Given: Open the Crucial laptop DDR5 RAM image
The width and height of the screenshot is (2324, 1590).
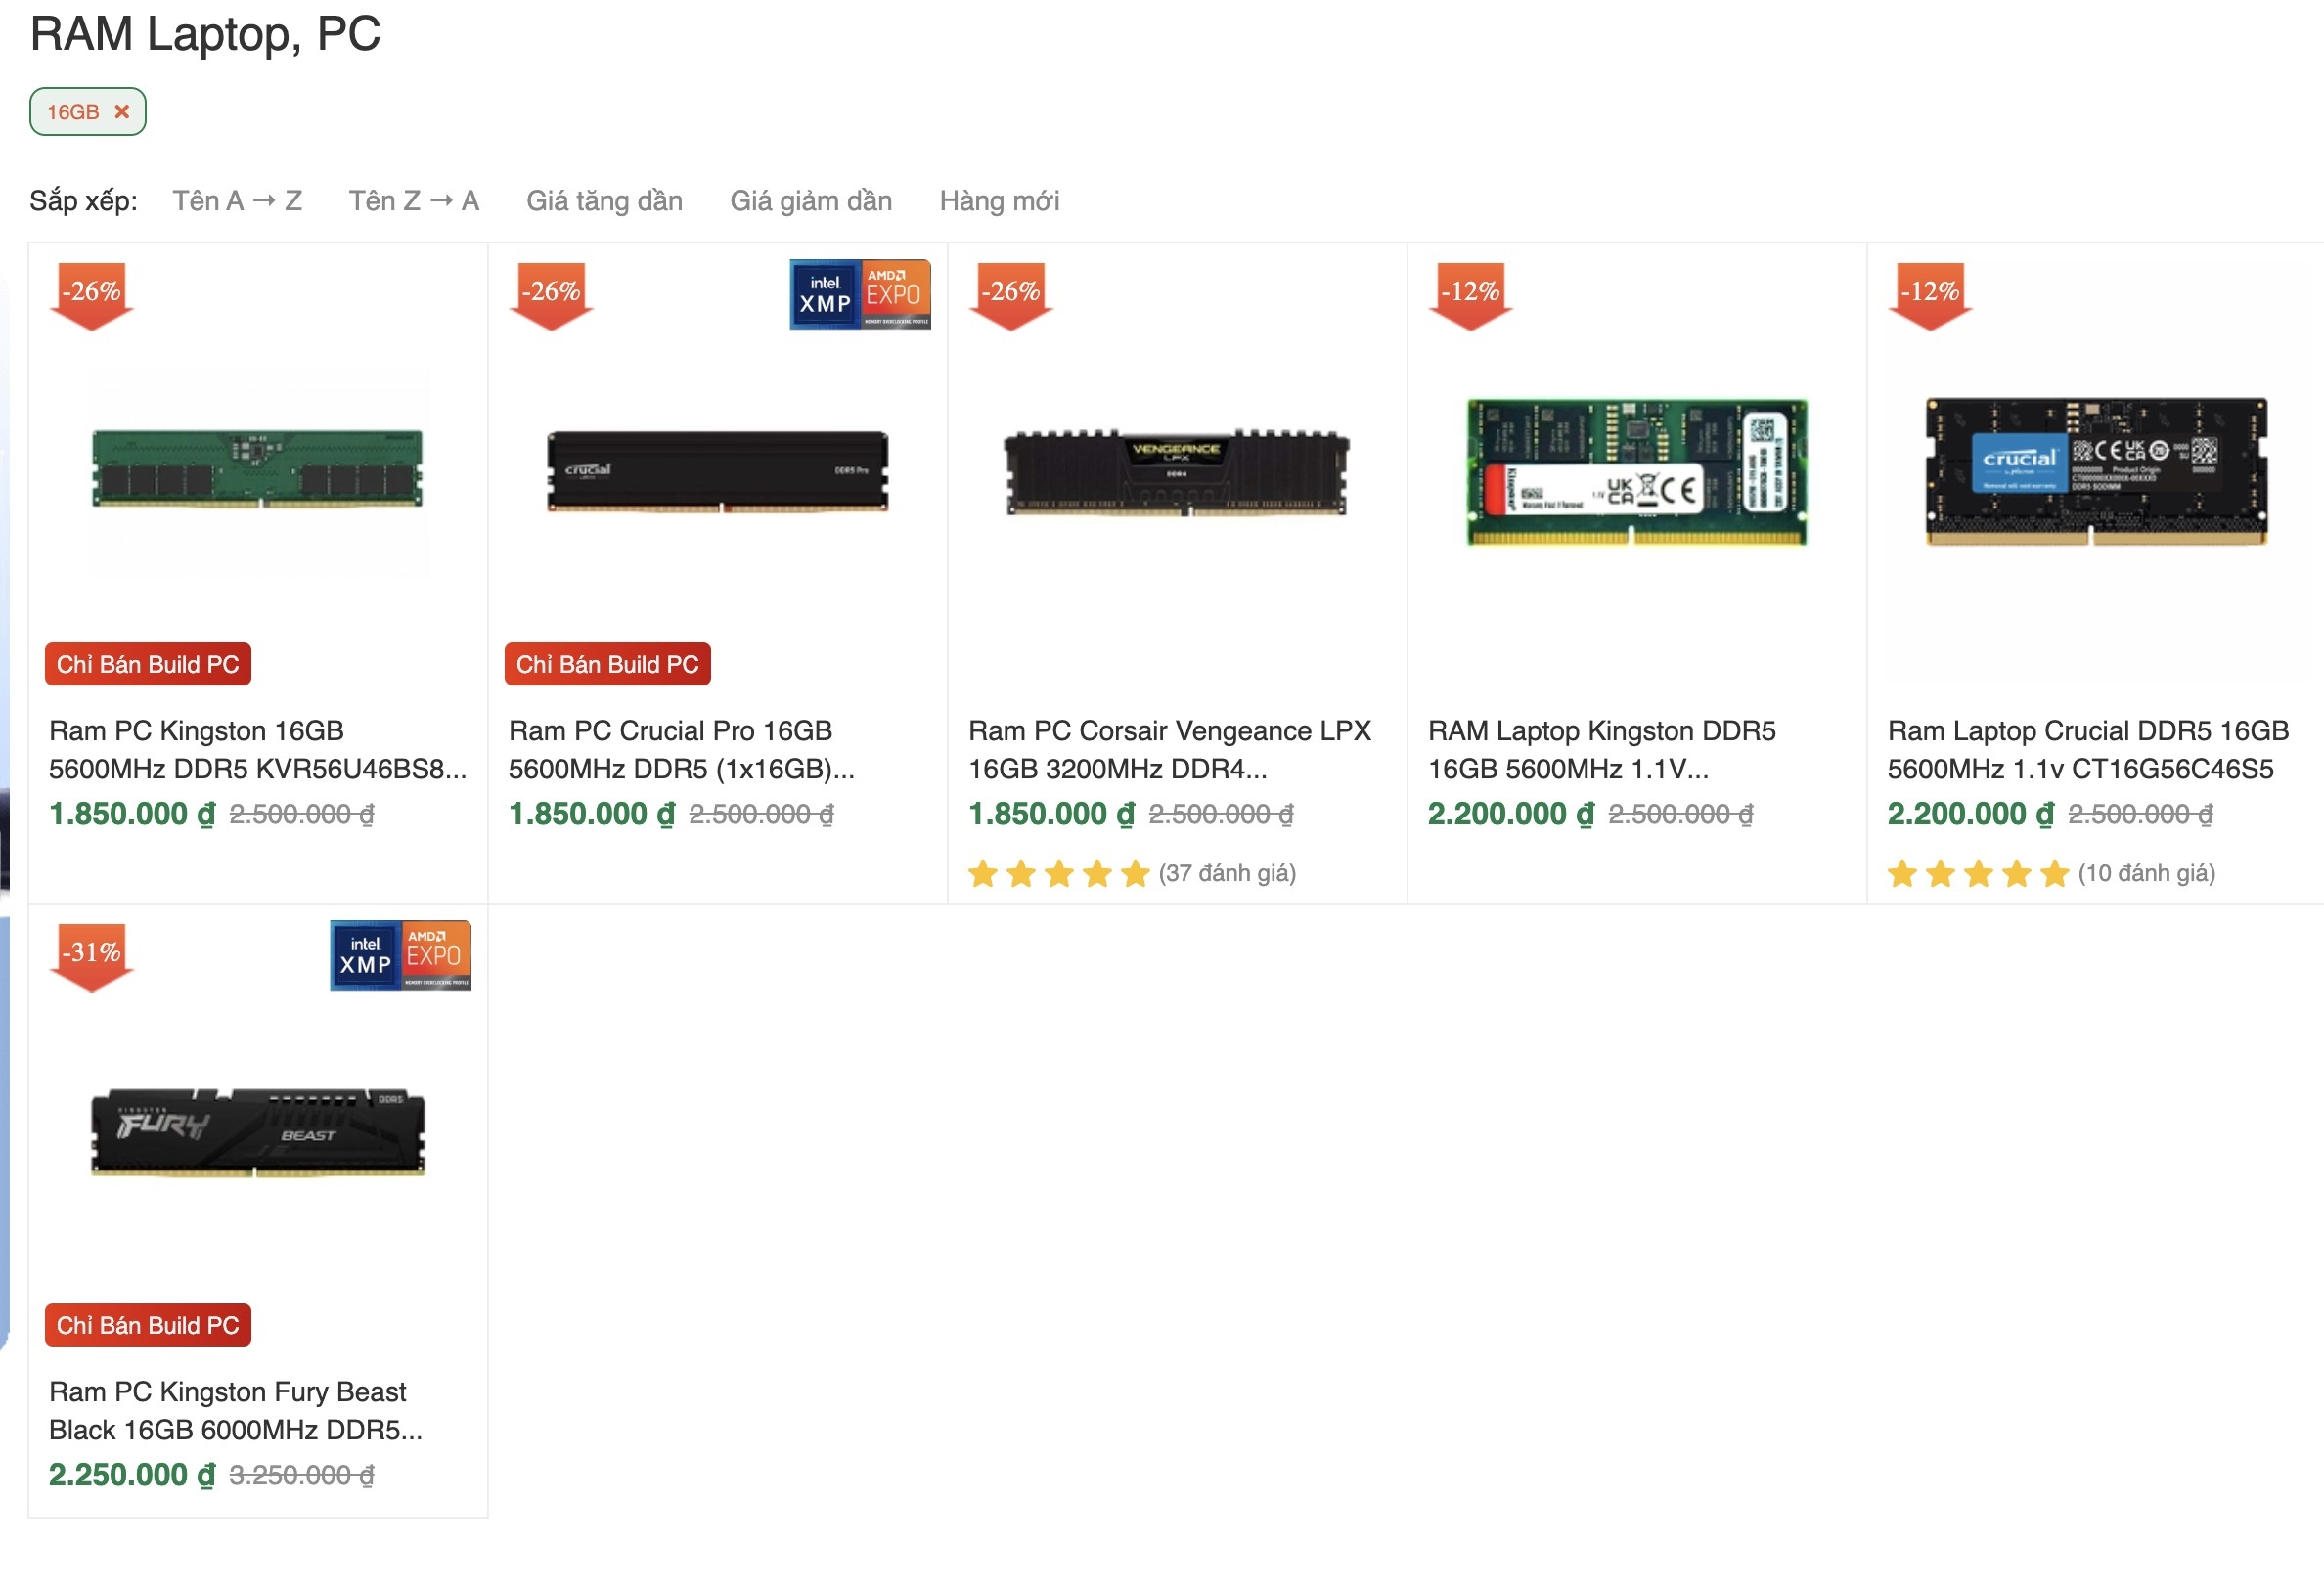Looking at the screenshot, I should pos(2095,472).
